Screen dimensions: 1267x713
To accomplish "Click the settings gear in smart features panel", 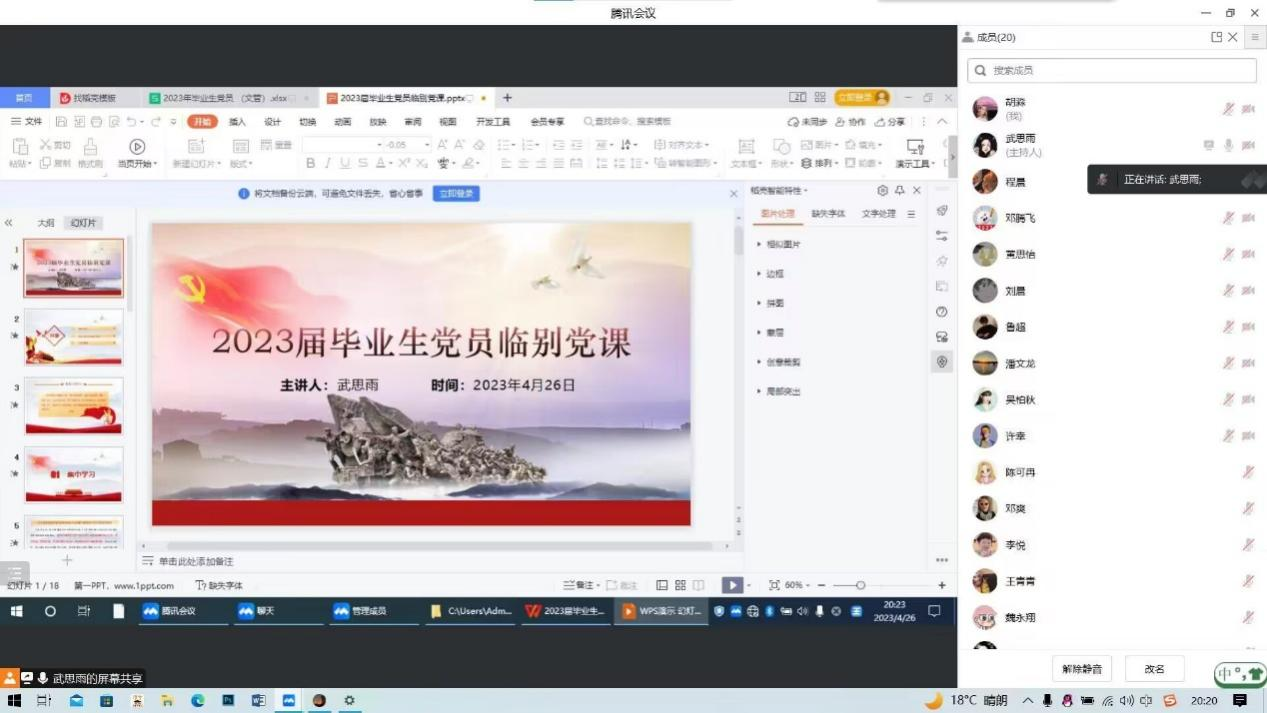I will [882, 190].
